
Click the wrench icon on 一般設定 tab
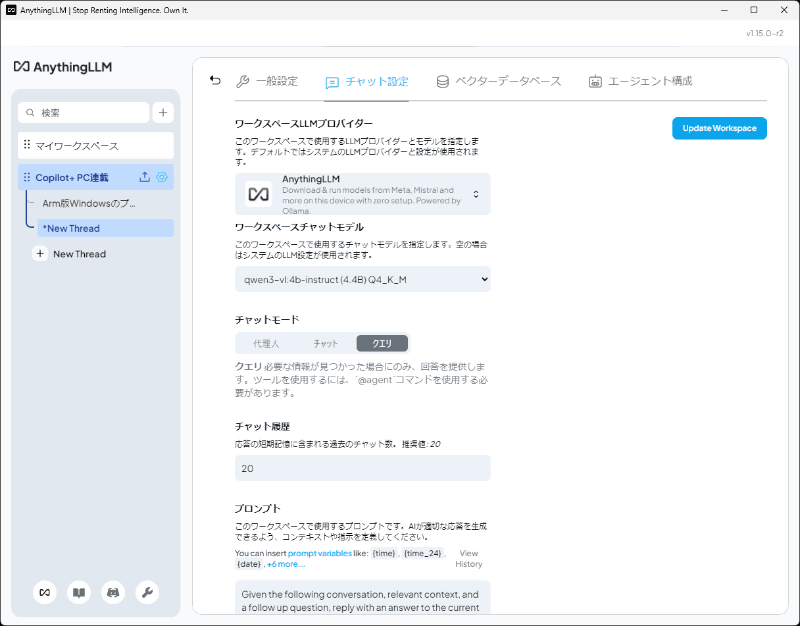tap(243, 82)
